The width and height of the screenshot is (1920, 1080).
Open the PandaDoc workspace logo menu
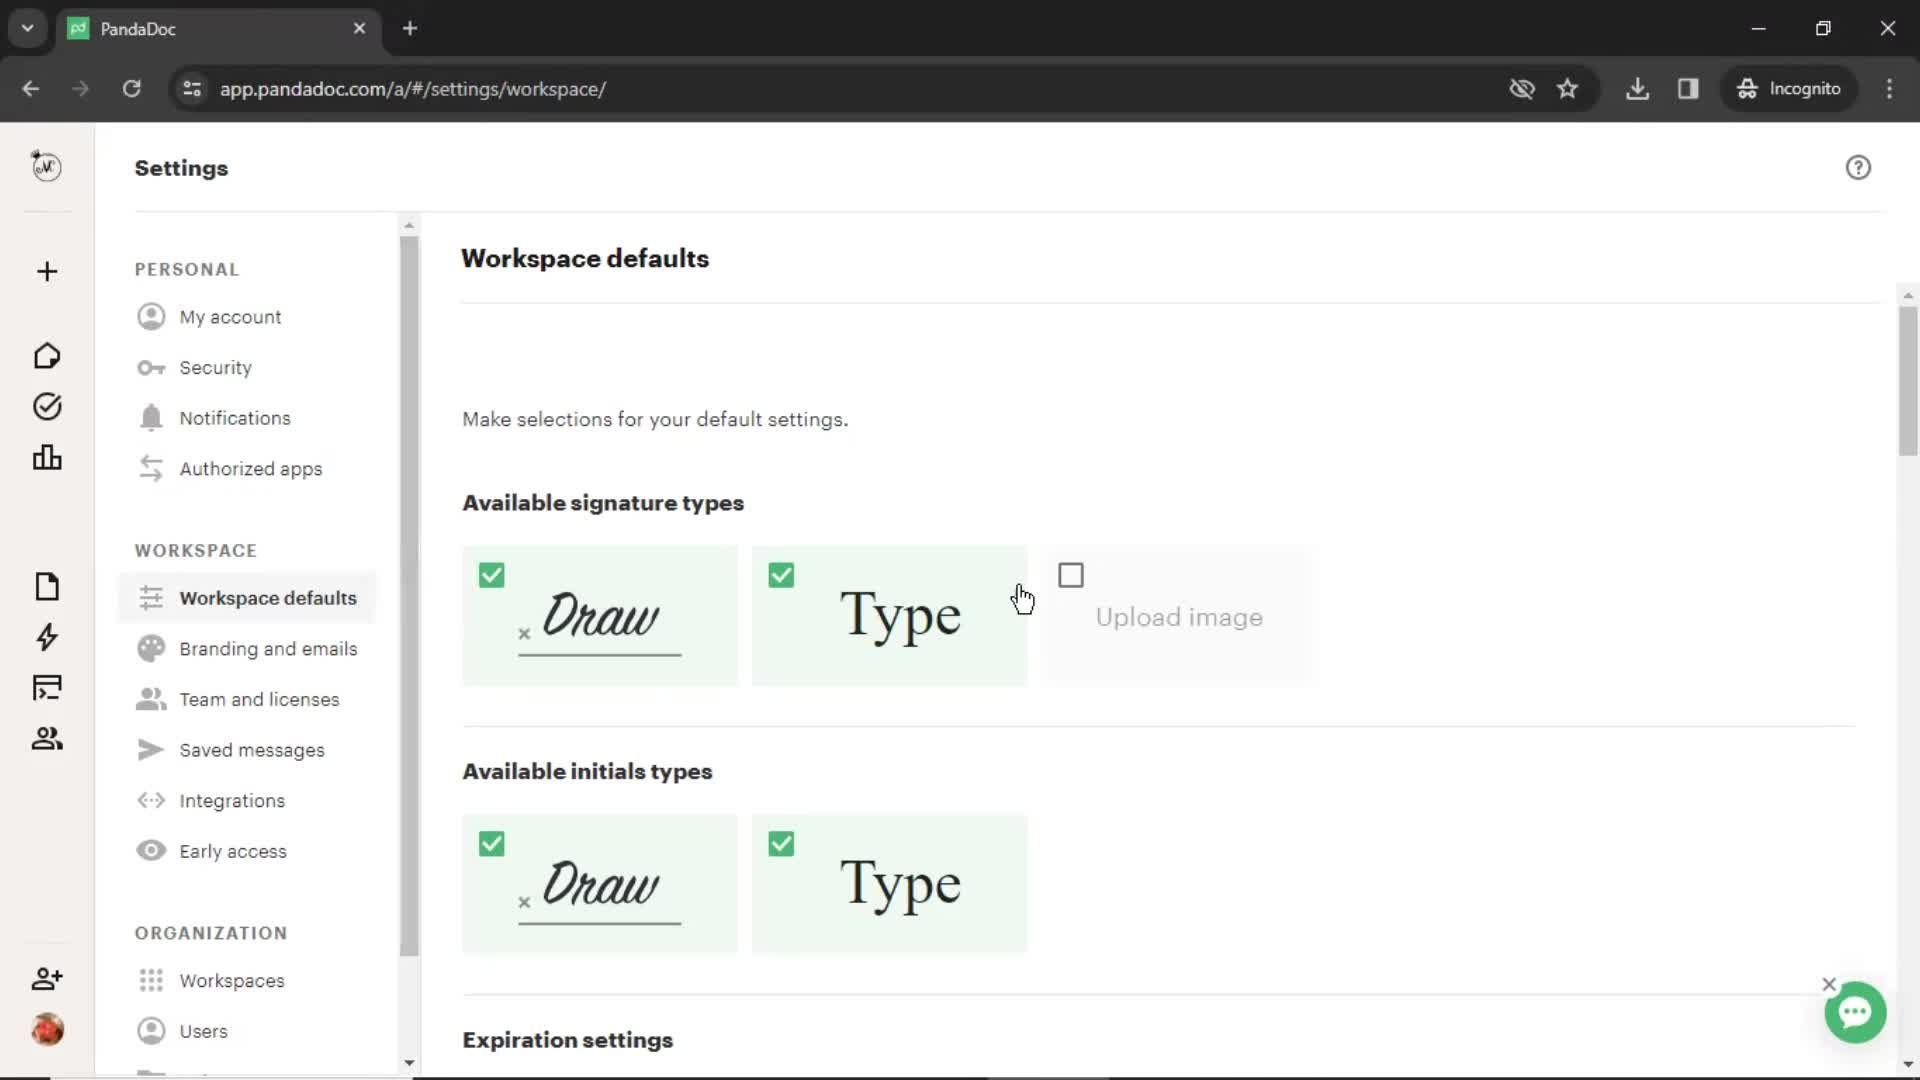[46, 166]
